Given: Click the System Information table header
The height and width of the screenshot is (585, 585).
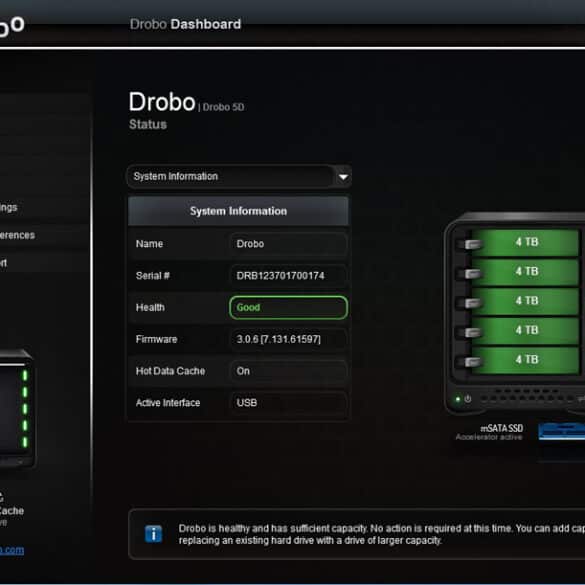Looking at the screenshot, I should point(238,211).
